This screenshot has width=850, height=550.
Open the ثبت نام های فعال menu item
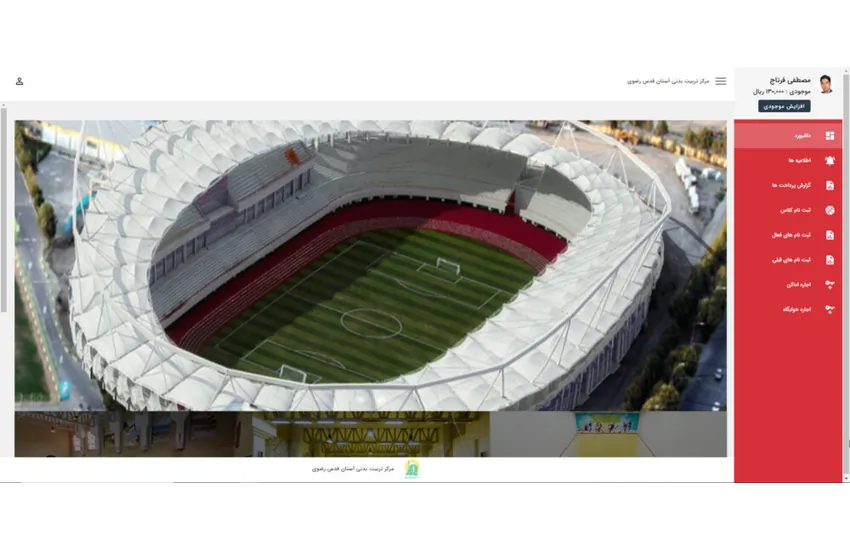(x=790, y=235)
